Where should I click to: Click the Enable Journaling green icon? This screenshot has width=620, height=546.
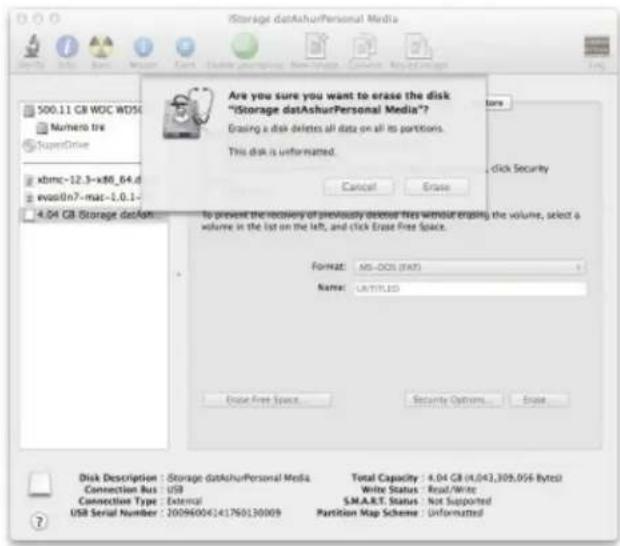[245, 46]
